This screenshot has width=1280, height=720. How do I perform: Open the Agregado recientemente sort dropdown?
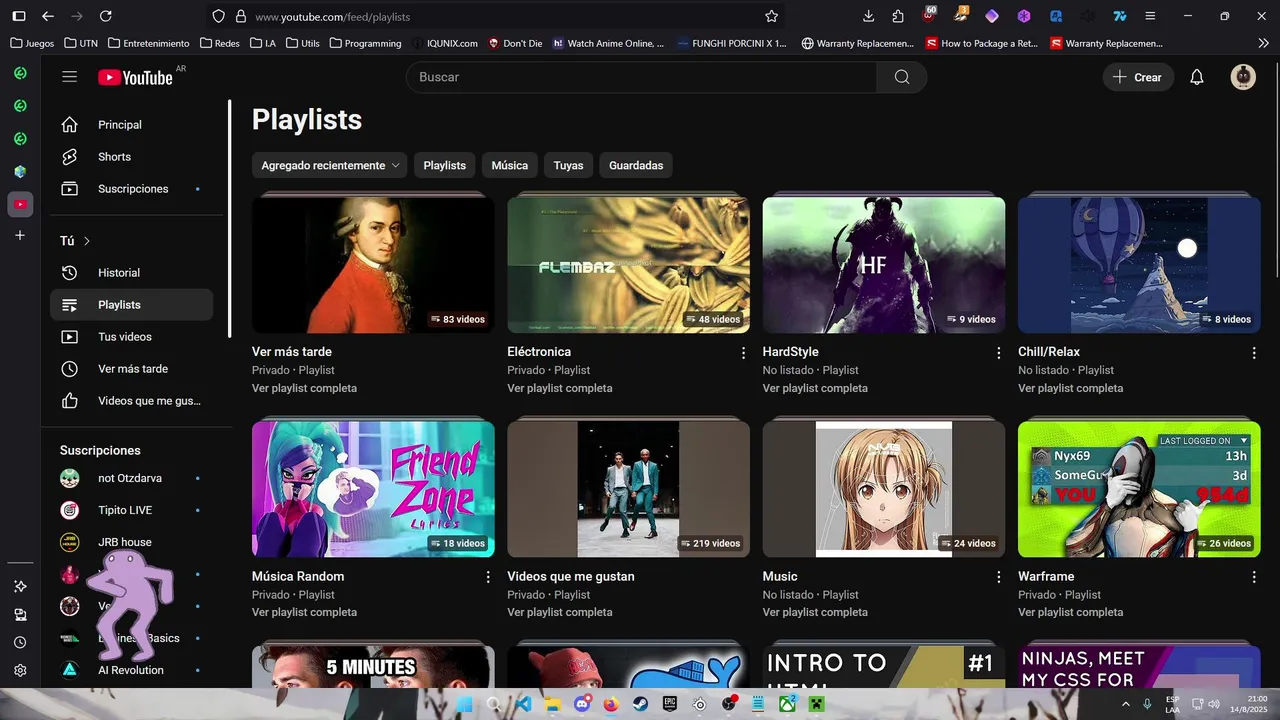[x=329, y=165]
